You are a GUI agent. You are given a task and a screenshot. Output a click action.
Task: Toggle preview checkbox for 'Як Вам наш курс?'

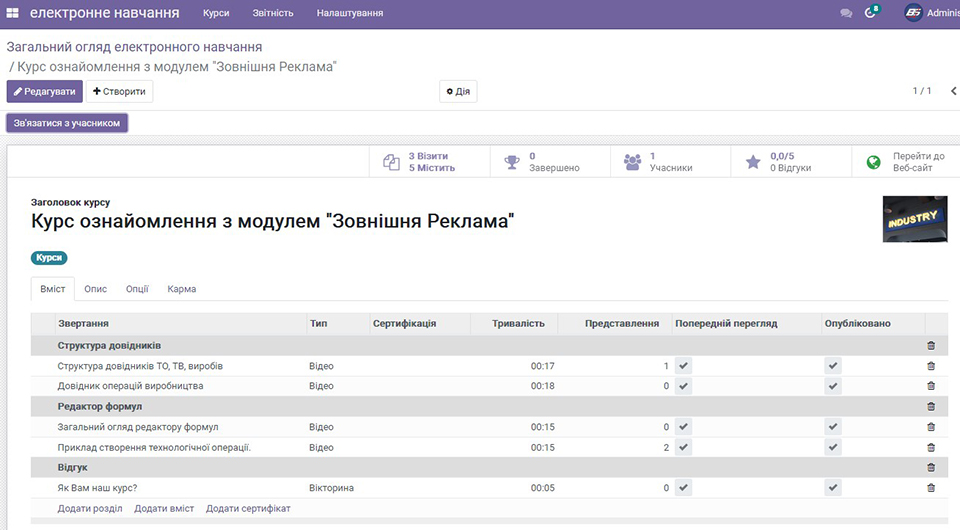click(683, 488)
